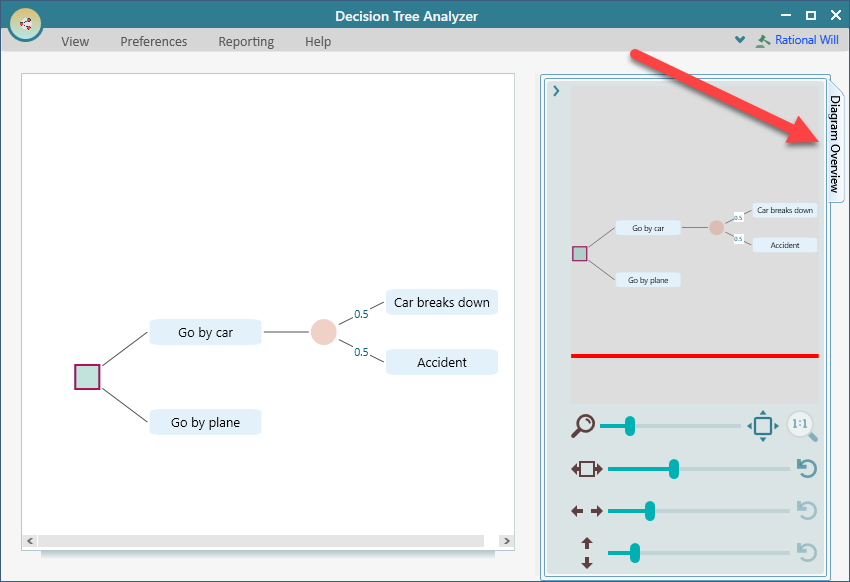The height and width of the screenshot is (582, 850).
Task: Expand the chance node after Go by car
Action: pos(323,331)
